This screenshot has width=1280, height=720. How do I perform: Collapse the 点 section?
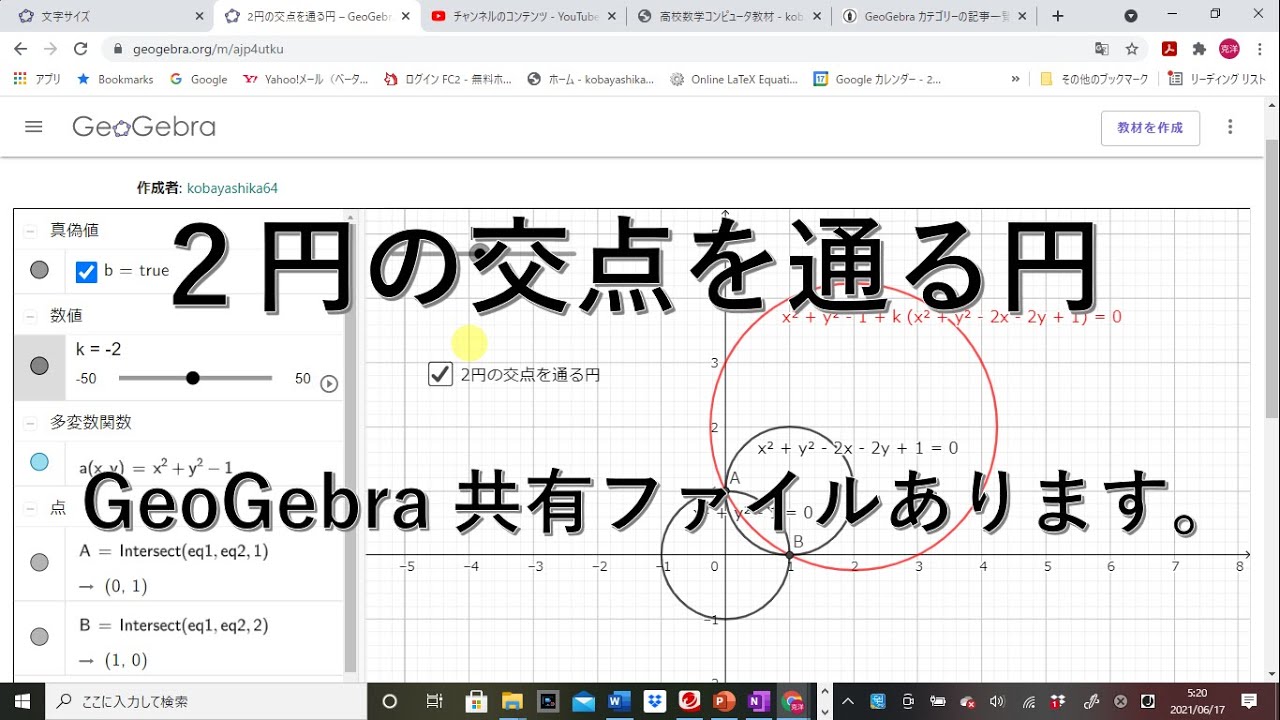(30, 508)
